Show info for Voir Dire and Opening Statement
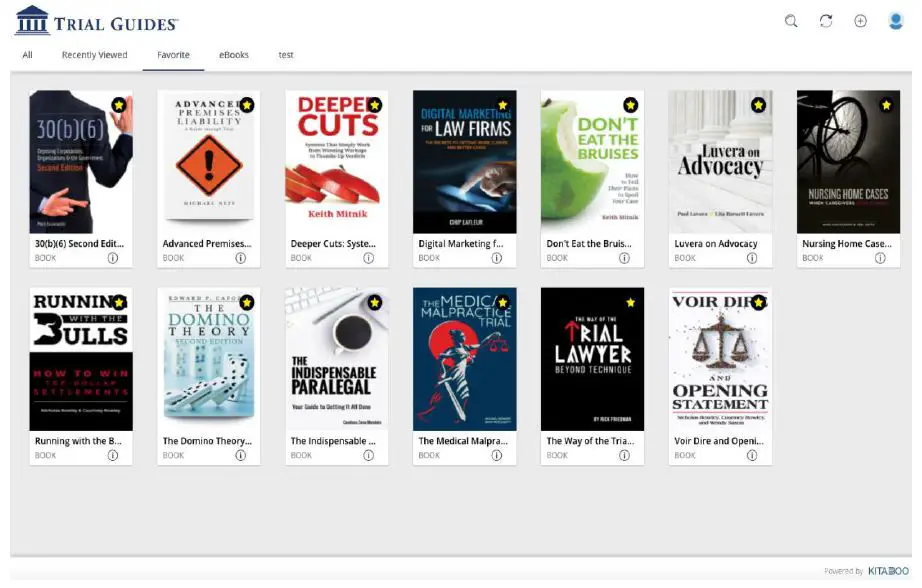The image size is (922, 588). click(x=752, y=456)
